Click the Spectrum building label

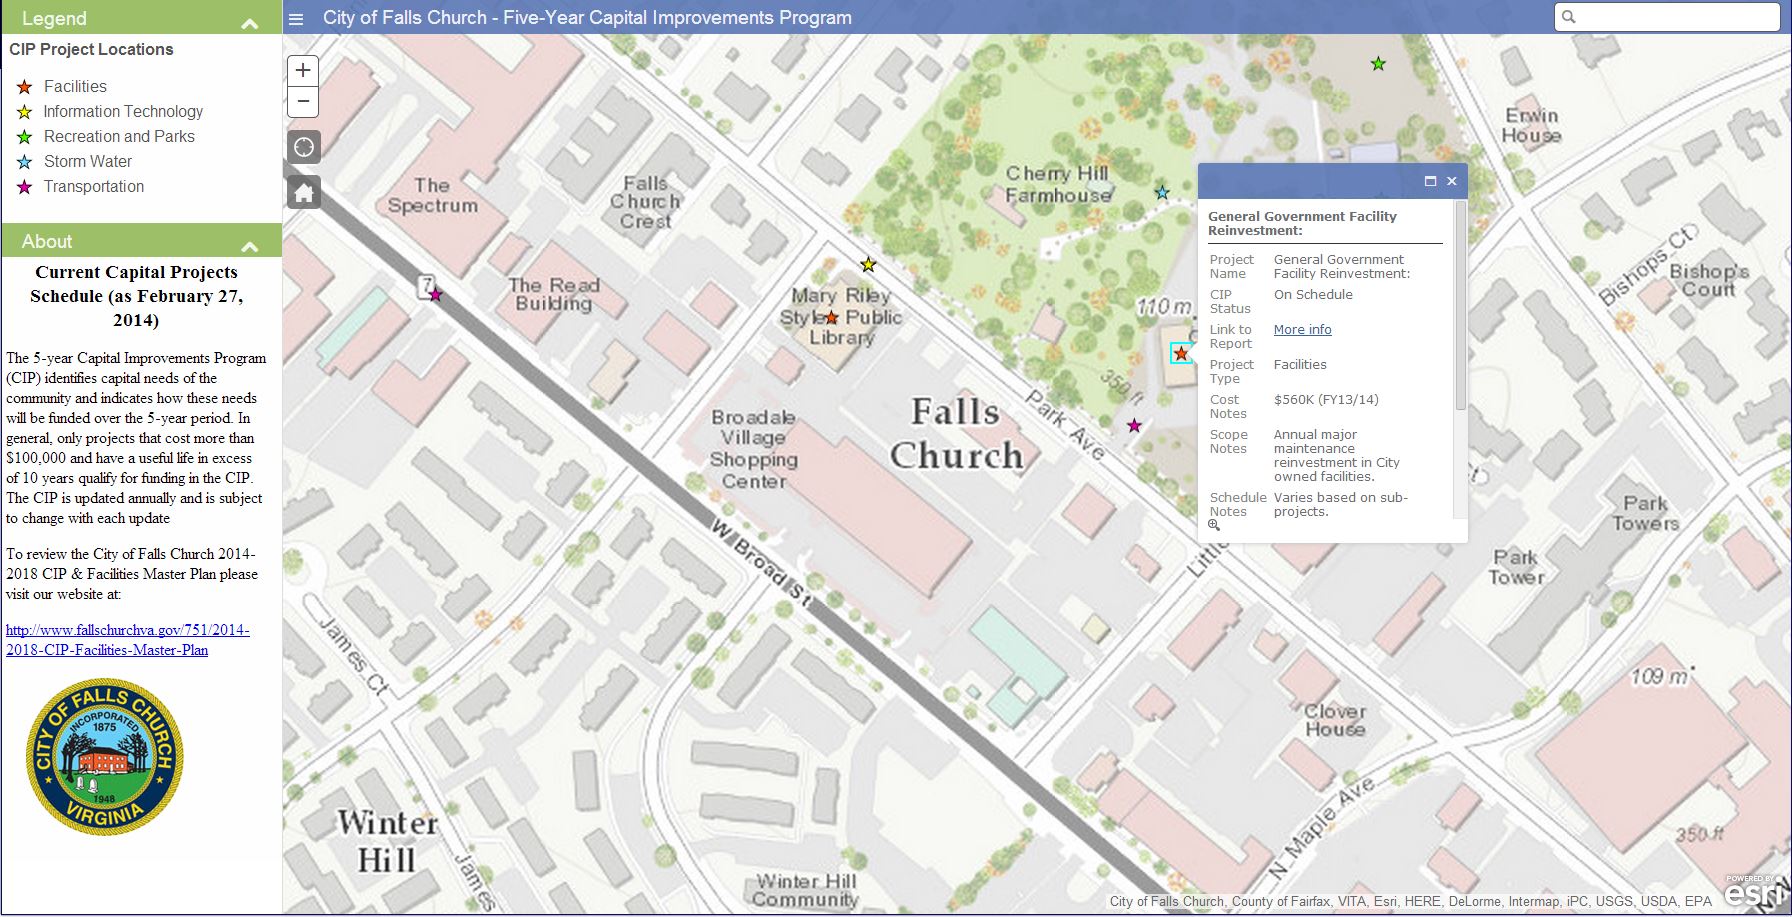[432, 195]
